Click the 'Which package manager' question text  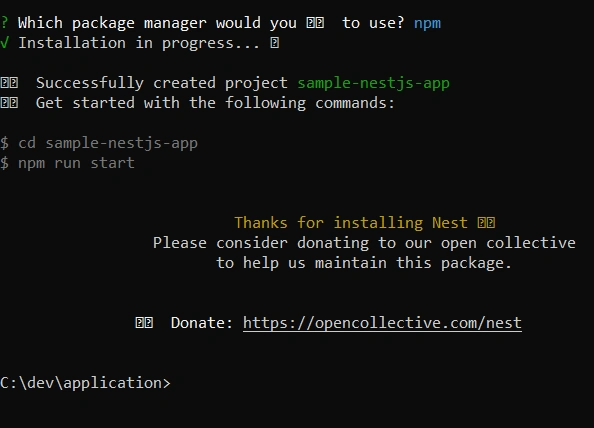pyautogui.click(x=211, y=23)
